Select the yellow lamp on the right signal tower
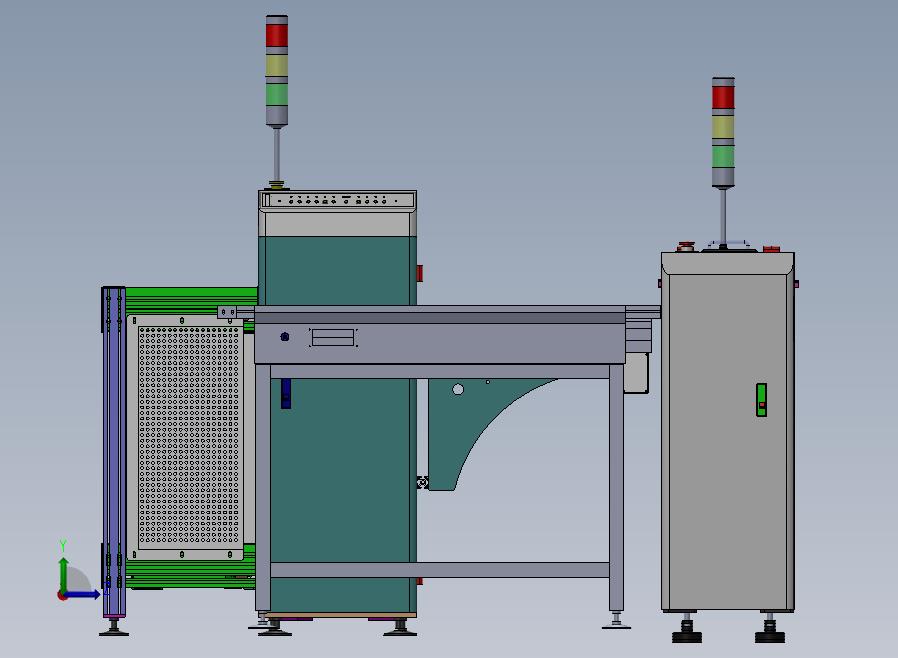This screenshot has width=898, height=658. coord(723,127)
